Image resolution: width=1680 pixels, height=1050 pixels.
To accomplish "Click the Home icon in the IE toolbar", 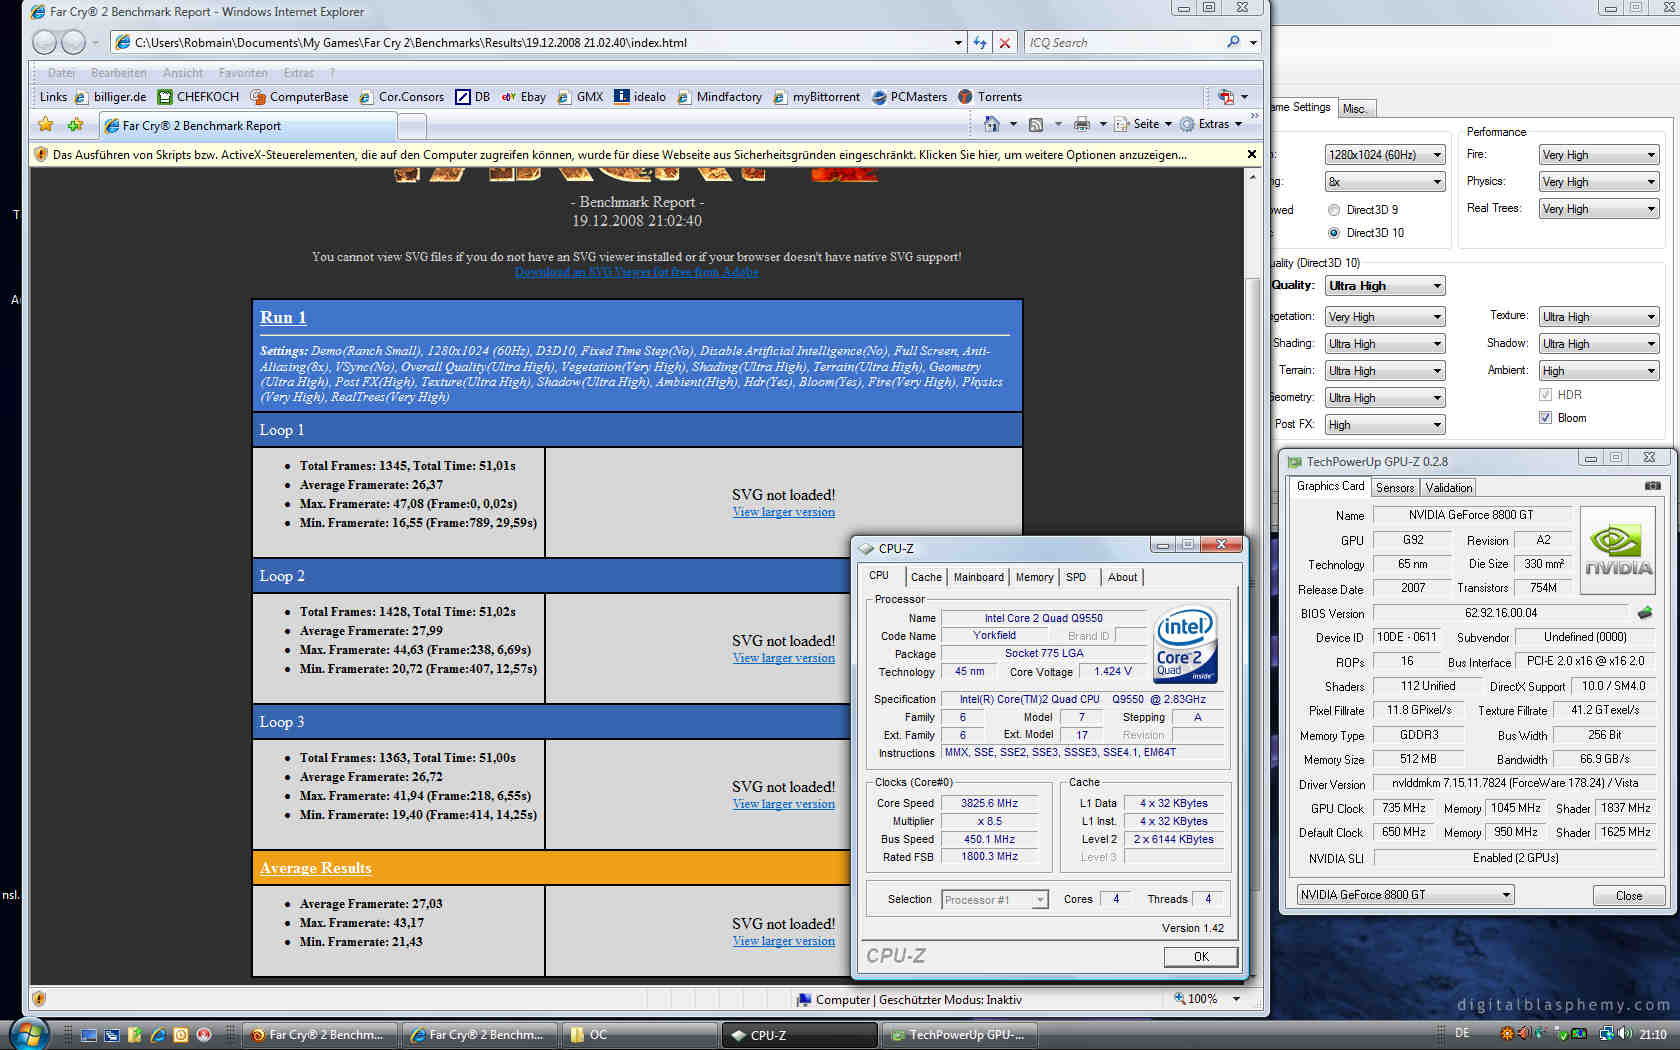I will pyautogui.click(x=992, y=124).
